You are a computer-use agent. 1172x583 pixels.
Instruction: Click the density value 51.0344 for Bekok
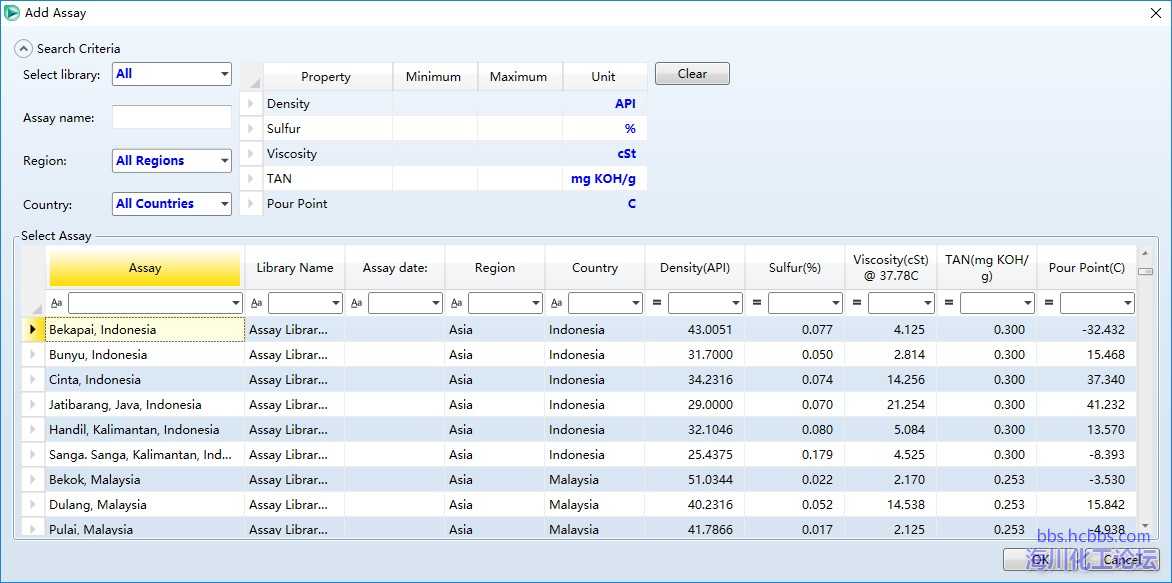click(710, 479)
